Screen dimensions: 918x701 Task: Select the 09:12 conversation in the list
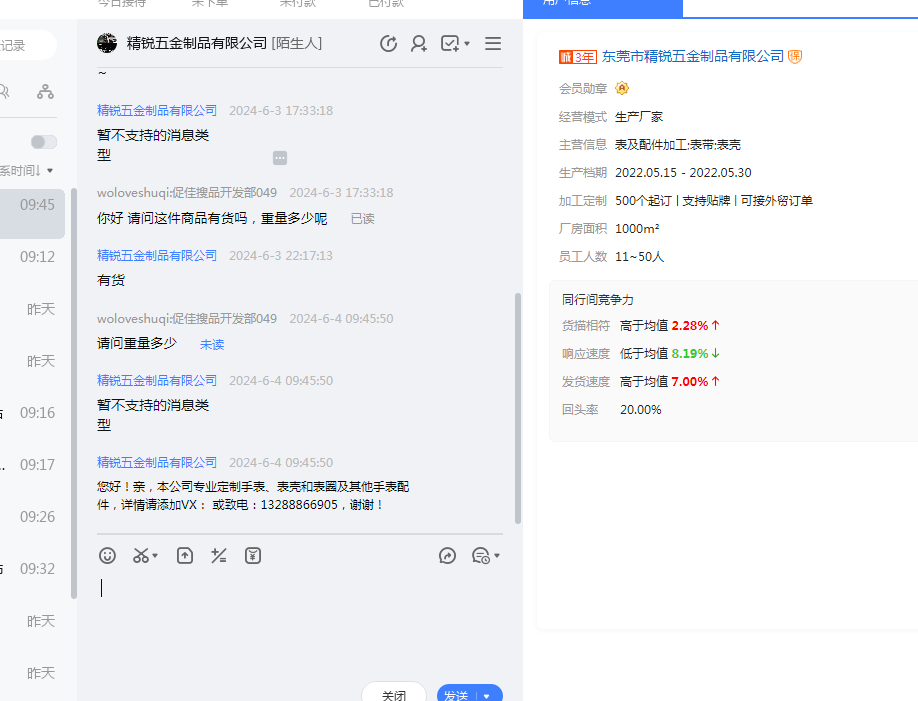coord(36,257)
